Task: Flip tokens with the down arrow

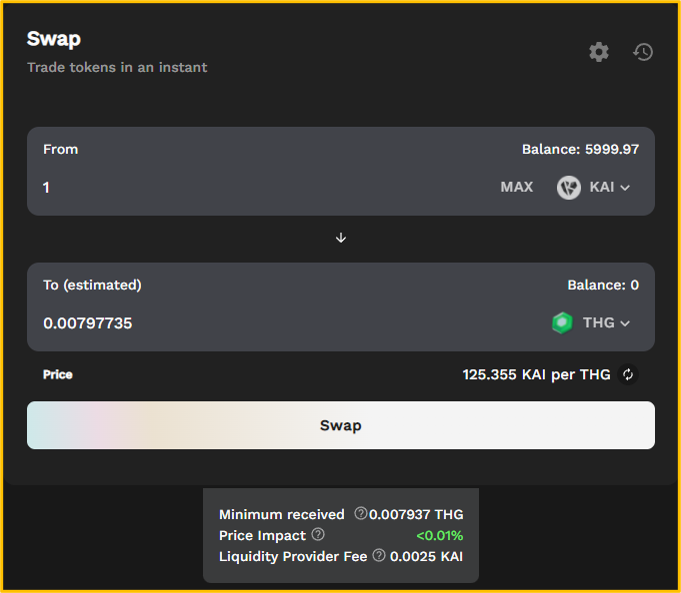Action: pos(341,238)
